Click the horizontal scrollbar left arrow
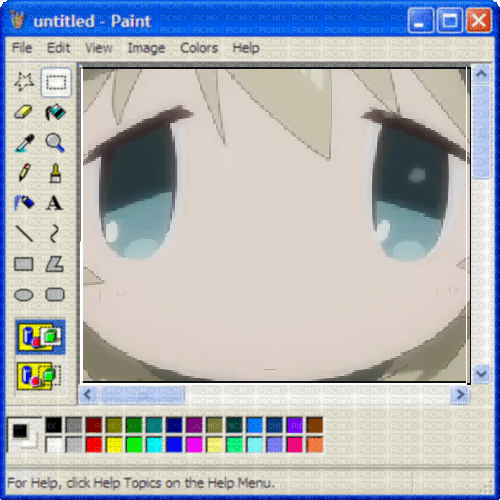Screen dimensions: 500x500 tap(88, 395)
